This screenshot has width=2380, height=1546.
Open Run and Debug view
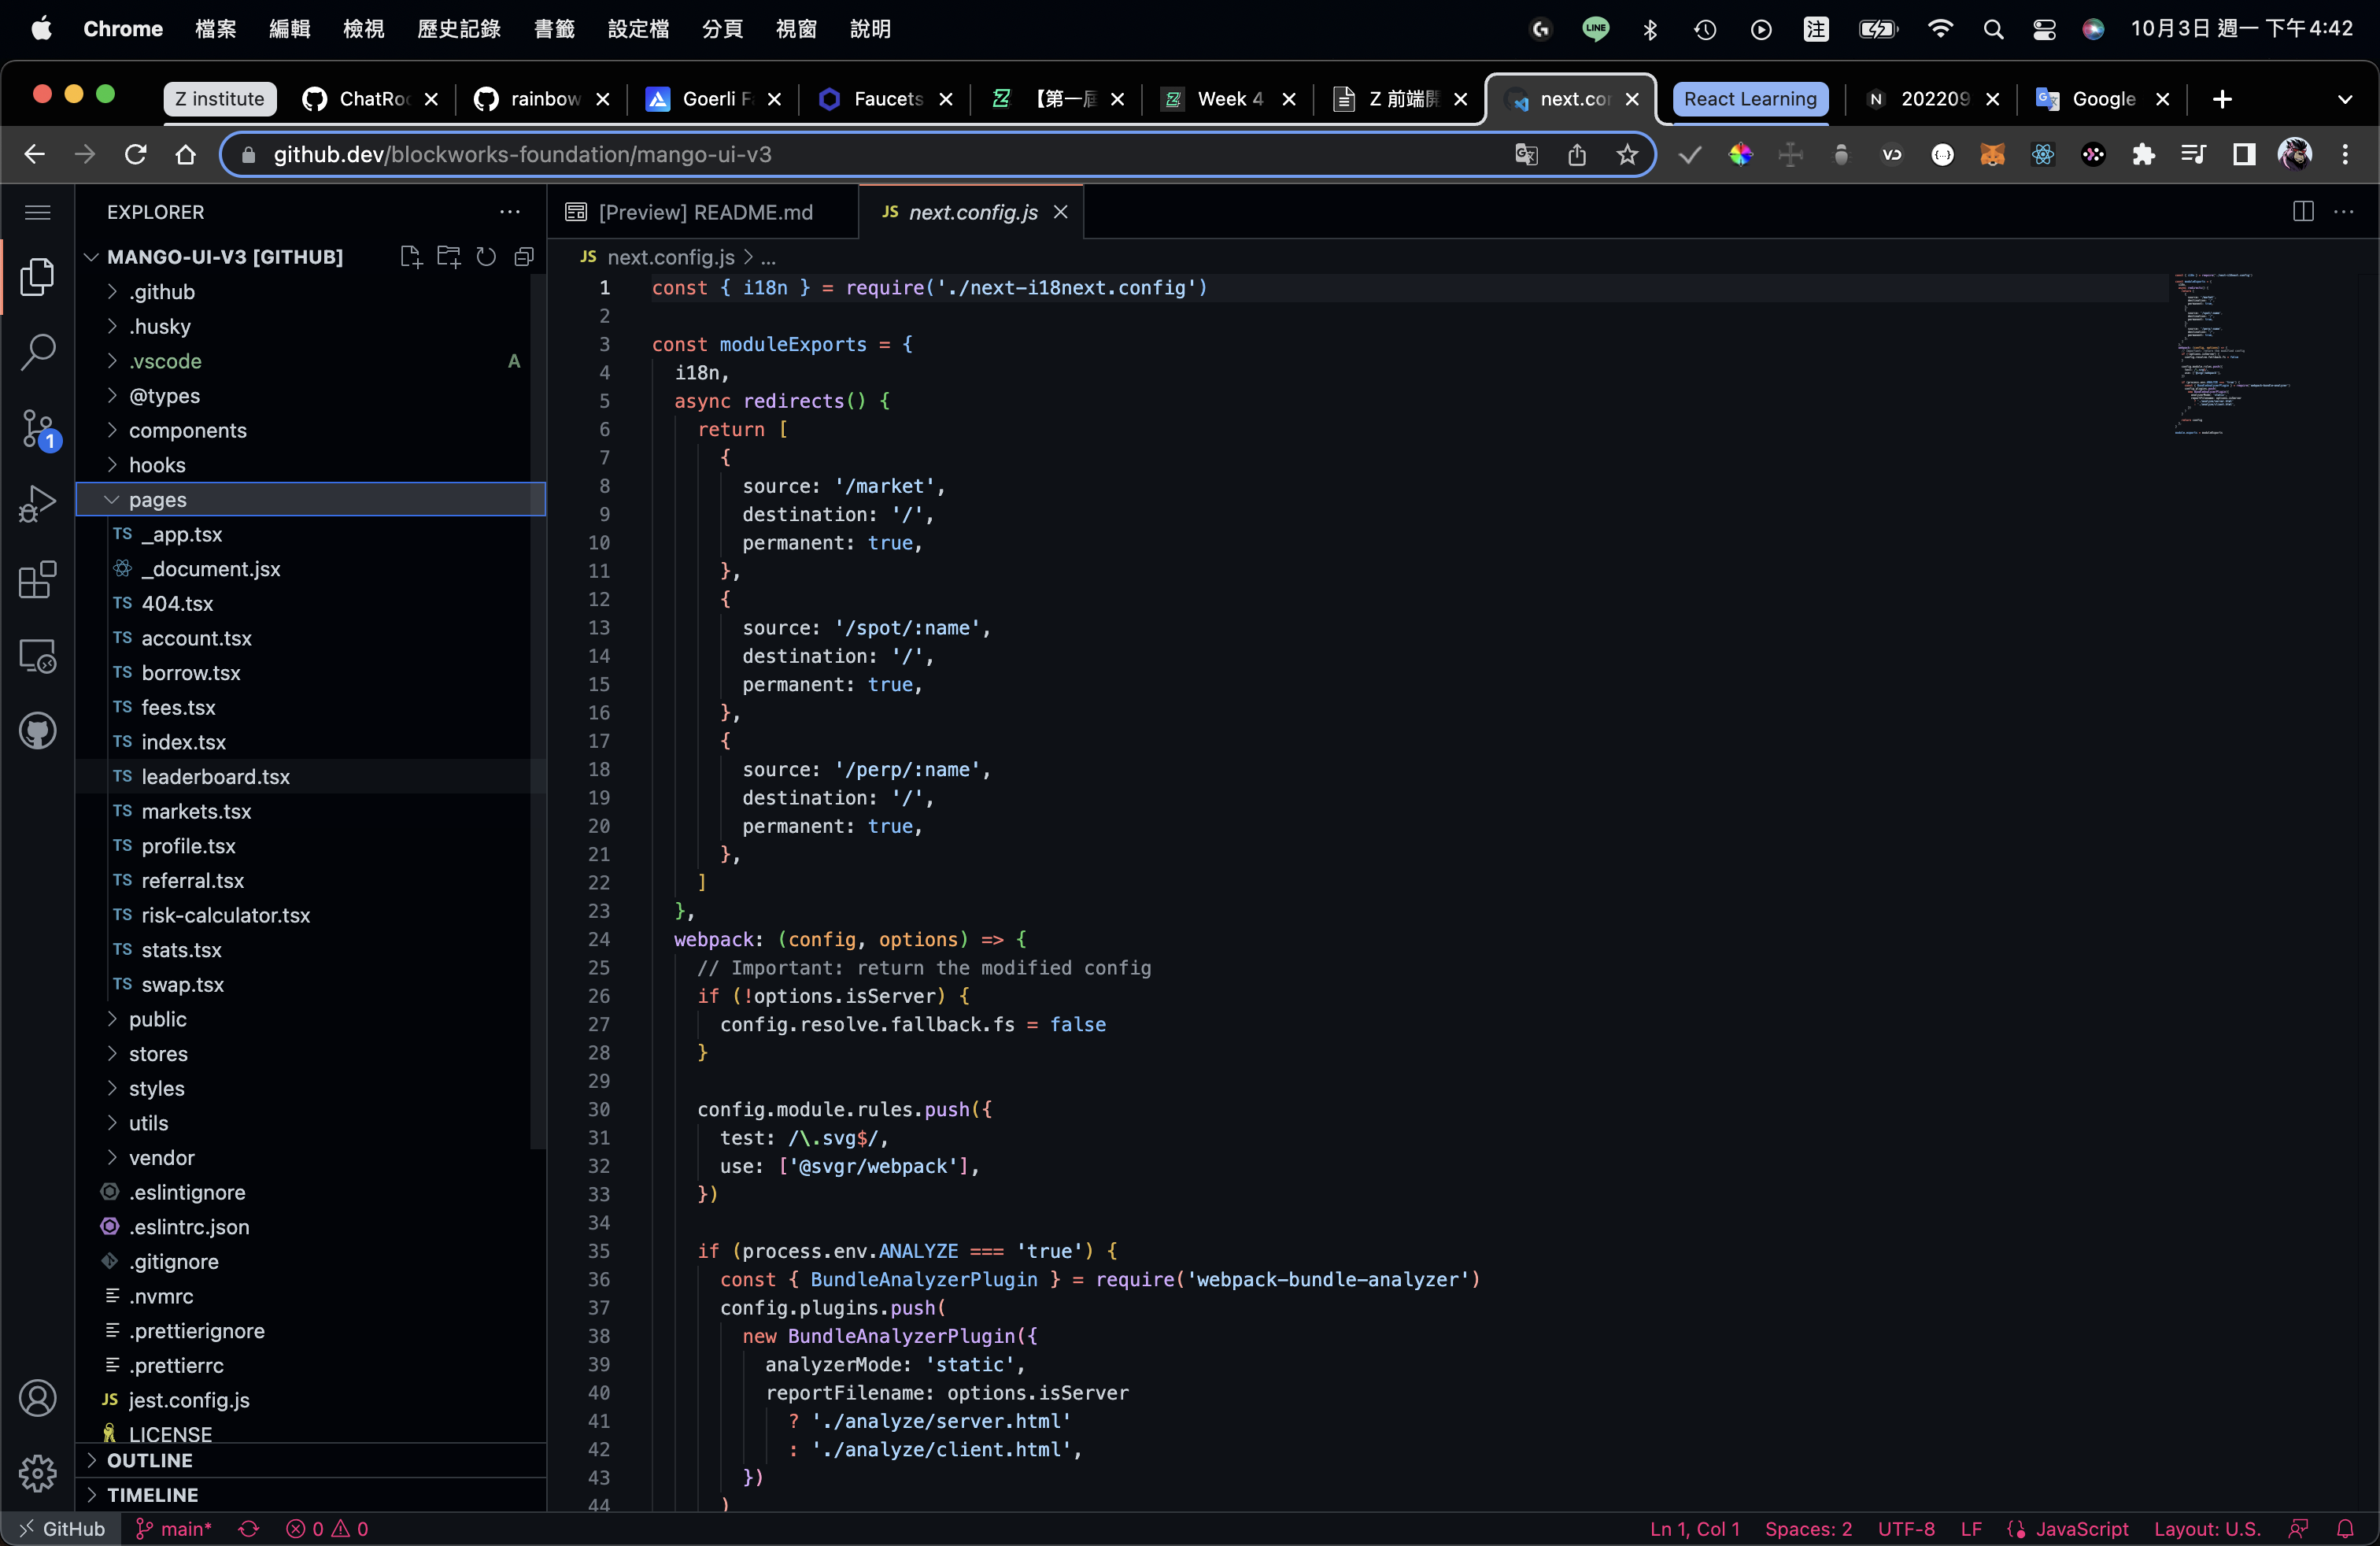[37, 503]
